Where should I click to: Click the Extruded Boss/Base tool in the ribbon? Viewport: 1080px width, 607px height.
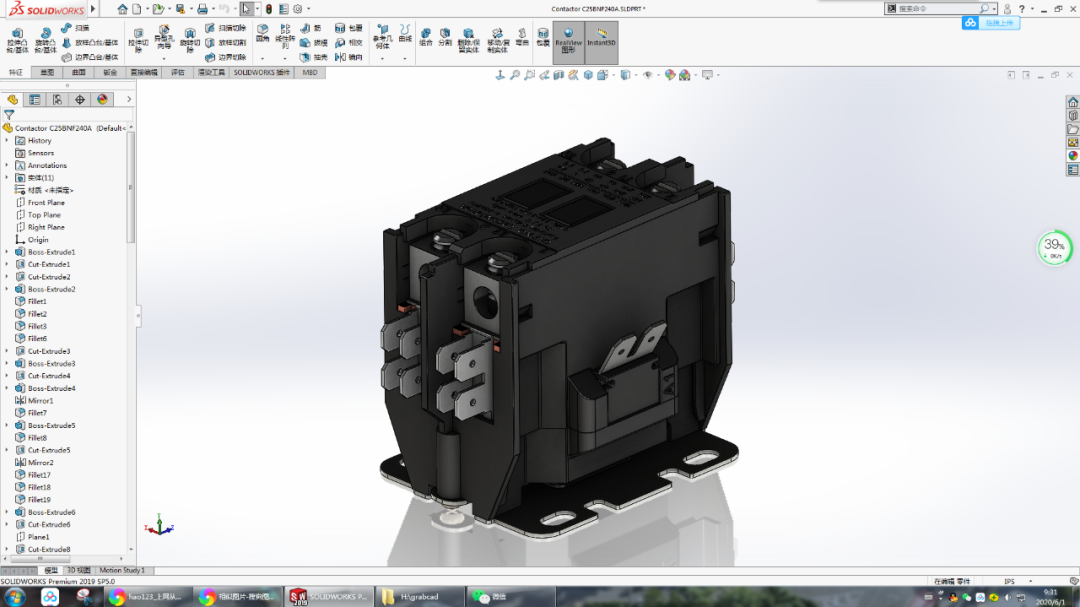17,41
